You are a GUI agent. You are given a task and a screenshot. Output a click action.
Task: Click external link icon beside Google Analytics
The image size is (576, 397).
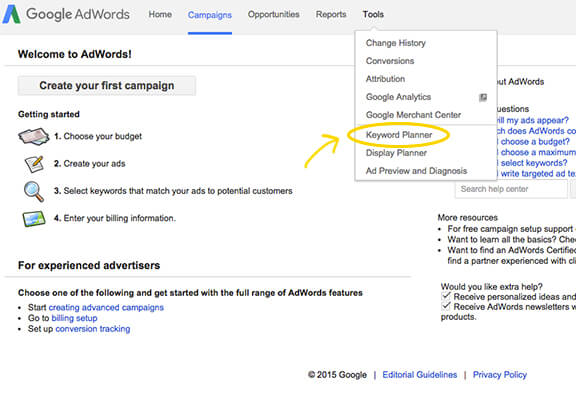[483, 97]
